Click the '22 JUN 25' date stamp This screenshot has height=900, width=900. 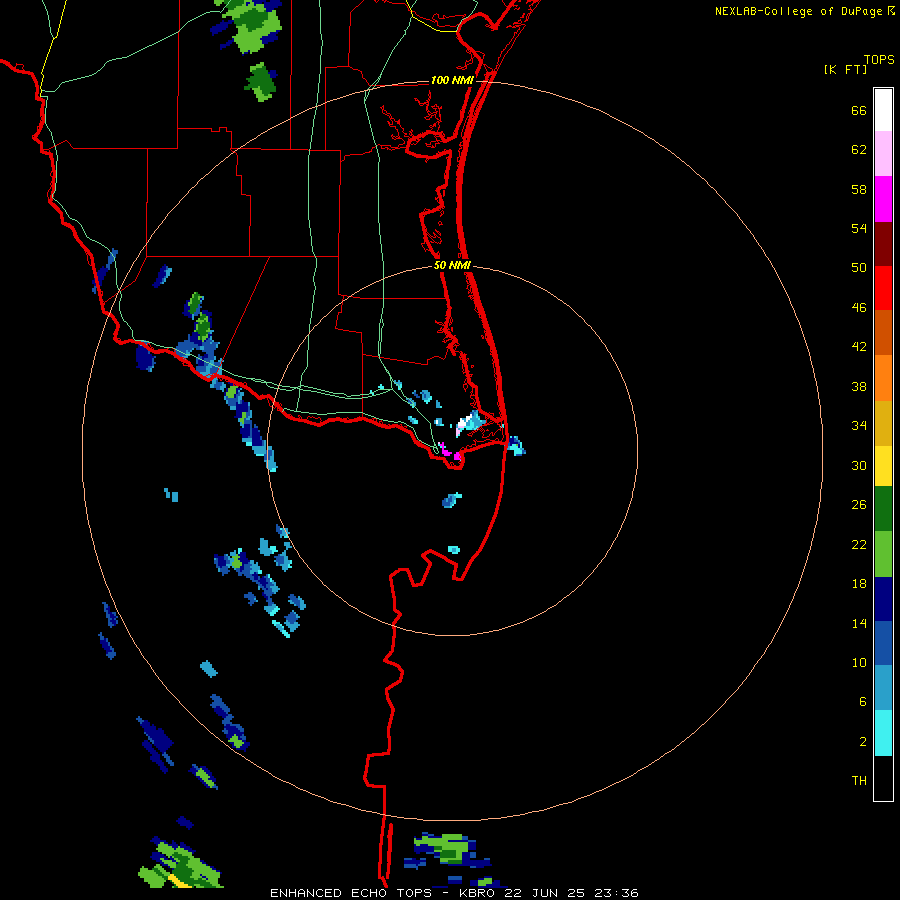click(544, 893)
